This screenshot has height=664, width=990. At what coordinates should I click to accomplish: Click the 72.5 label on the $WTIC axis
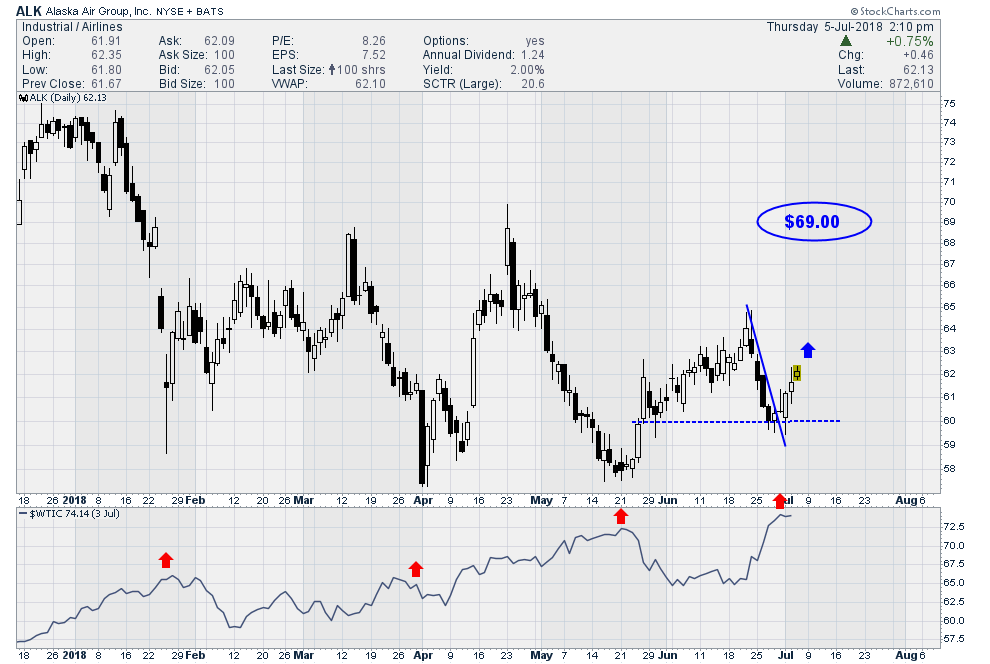point(954,526)
